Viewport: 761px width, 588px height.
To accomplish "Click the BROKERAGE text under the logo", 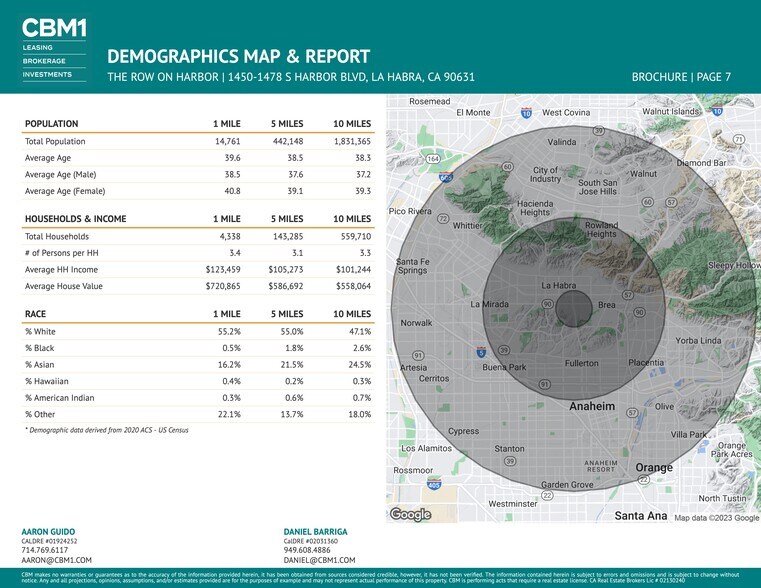I will pyautogui.click(x=44, y=61).
